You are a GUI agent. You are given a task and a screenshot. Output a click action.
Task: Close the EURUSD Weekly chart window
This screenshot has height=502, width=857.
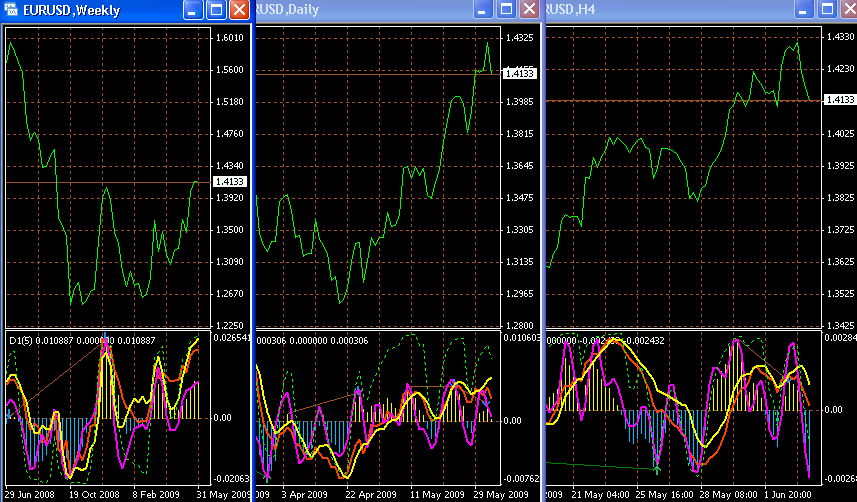coord(239,9)
